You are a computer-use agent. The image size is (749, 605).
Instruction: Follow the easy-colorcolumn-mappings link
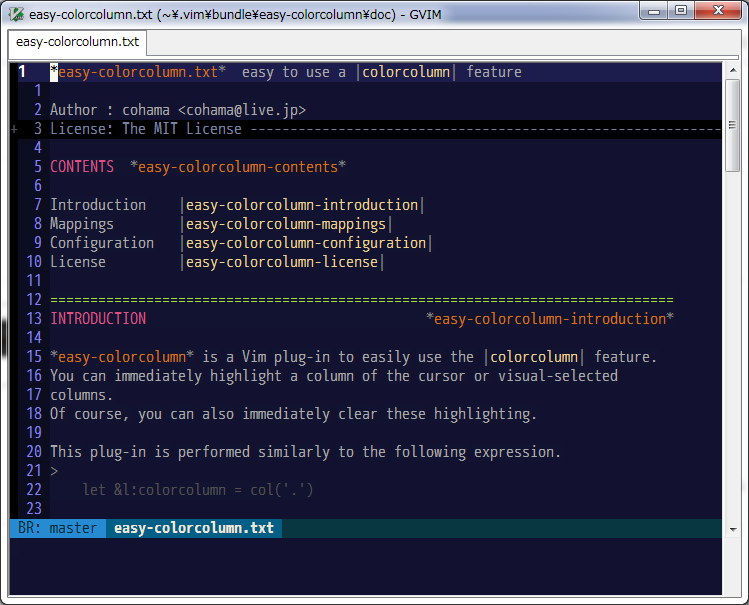point(286,224)
